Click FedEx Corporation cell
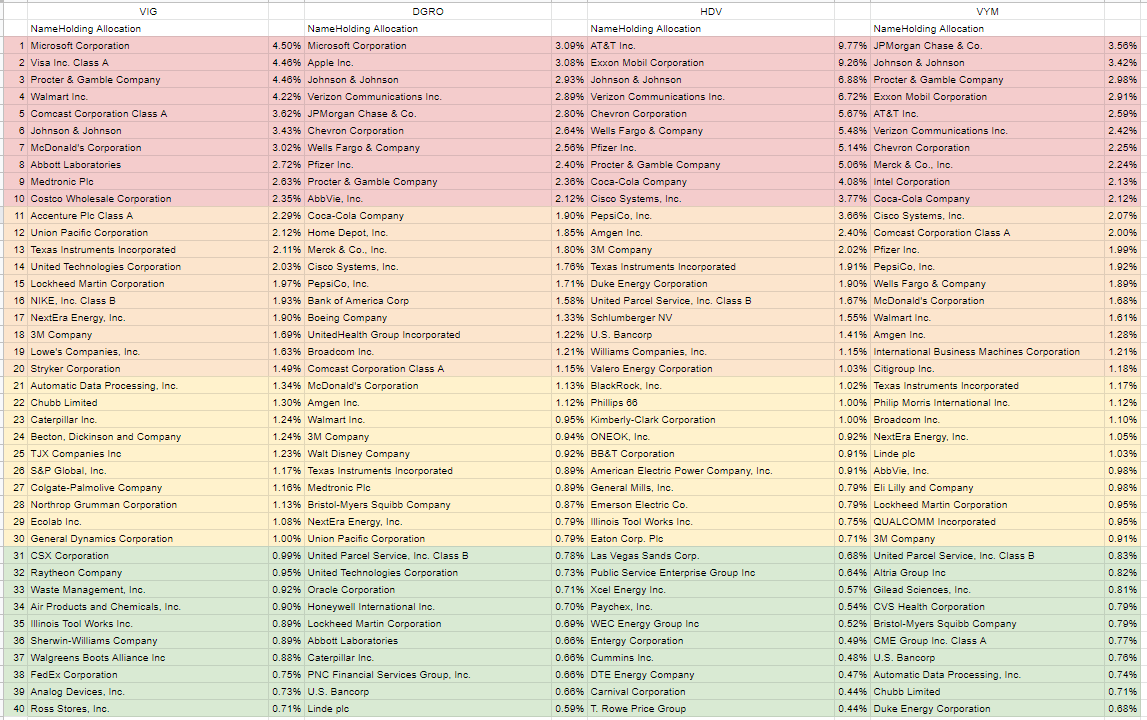Image resolution: width=1147 pixels, height=720 pixels. [x=148, y=675]
